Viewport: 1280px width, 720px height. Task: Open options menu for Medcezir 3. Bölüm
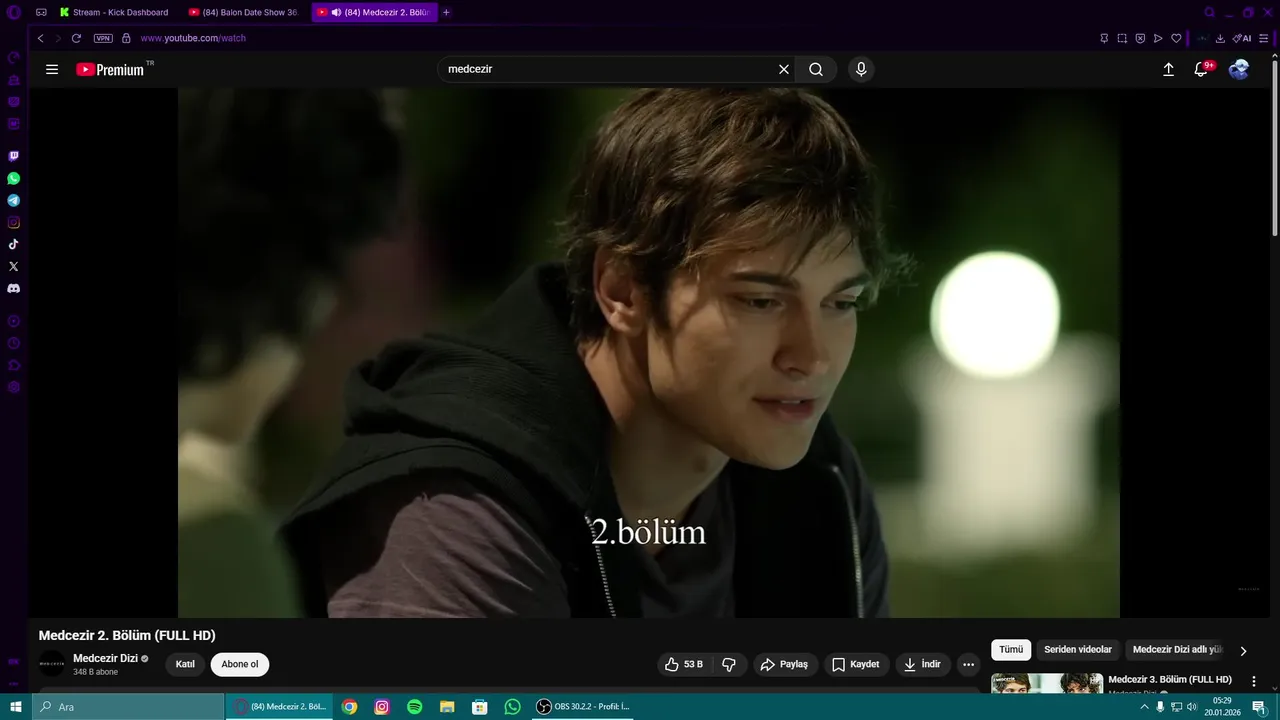[x=1254, y=681]
